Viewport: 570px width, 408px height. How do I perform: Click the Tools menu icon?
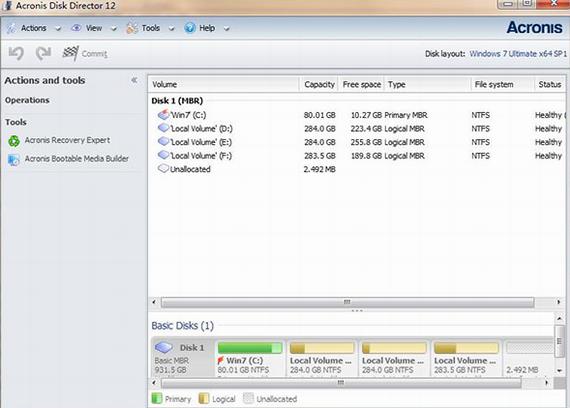pyautogui.click(x=132, y=28)
